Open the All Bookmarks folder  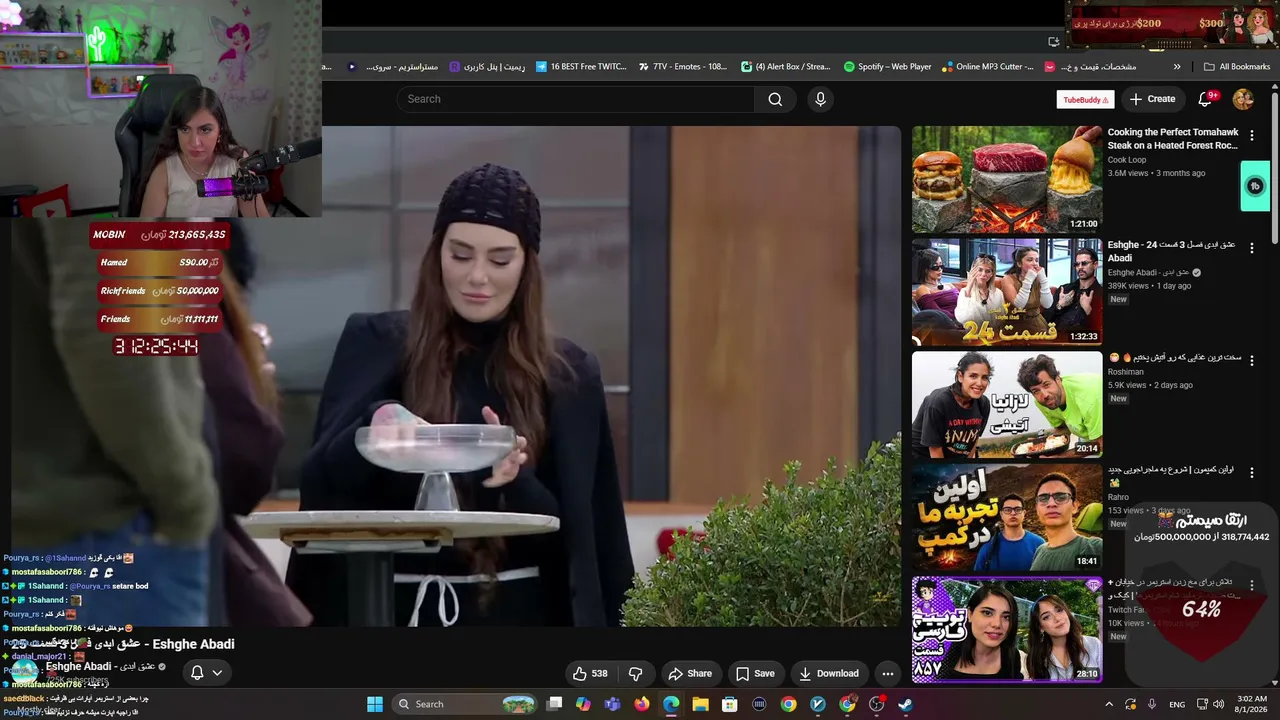click(x=1237, y=67)
